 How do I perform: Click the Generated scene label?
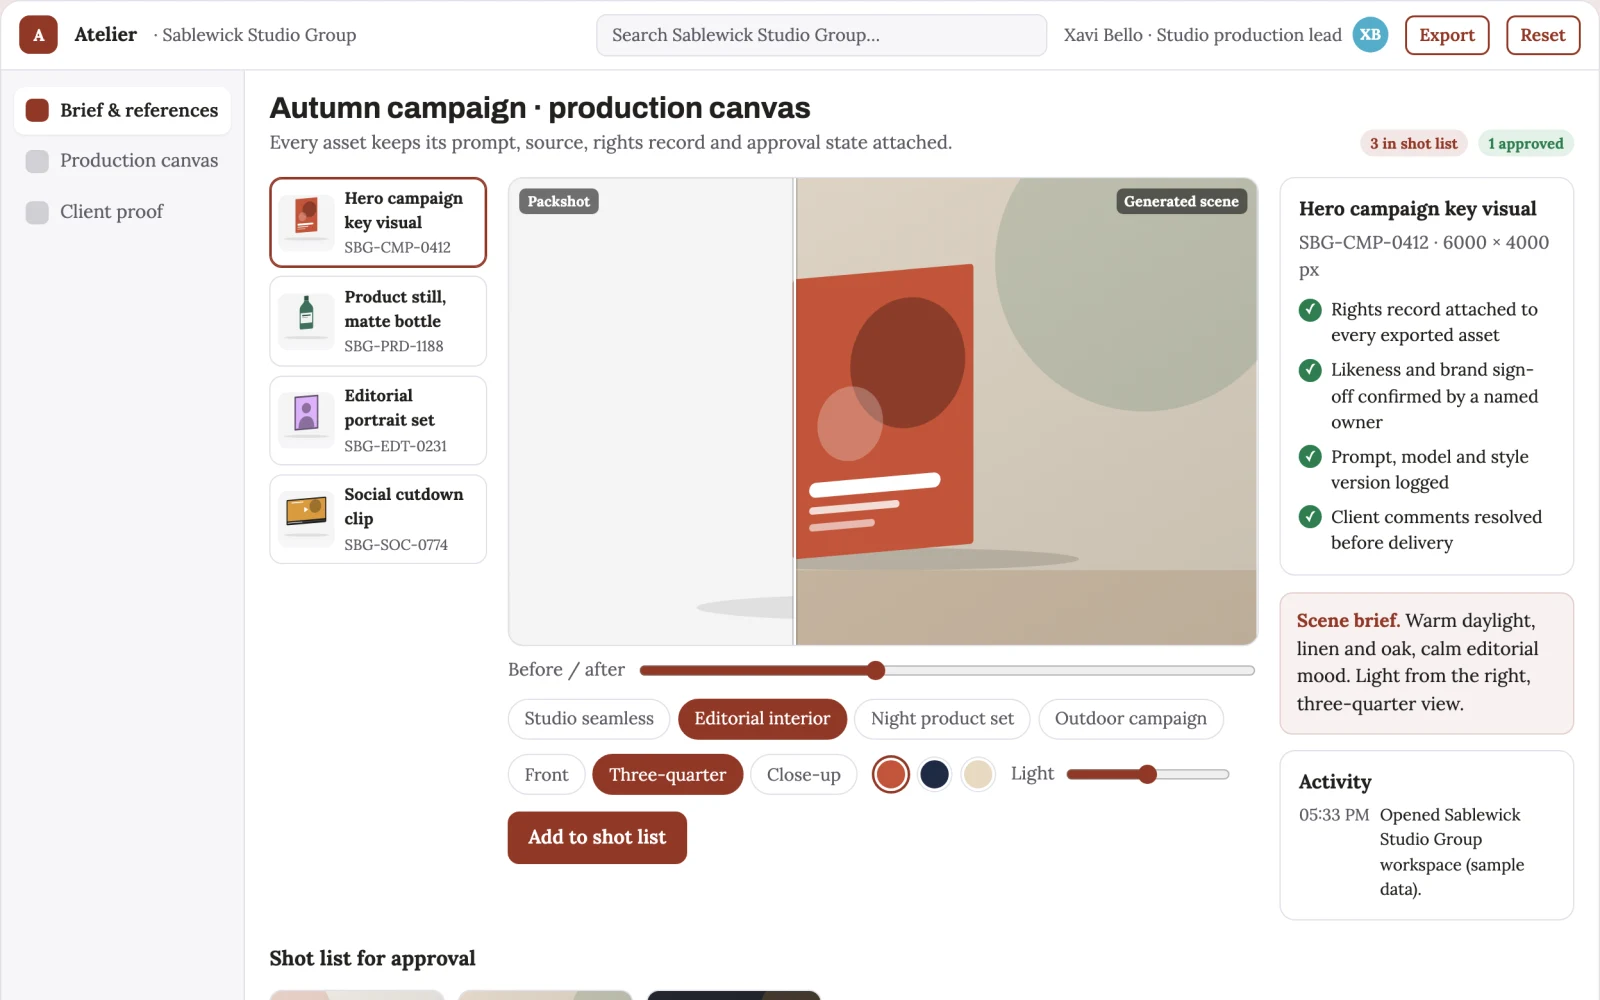1181,202
